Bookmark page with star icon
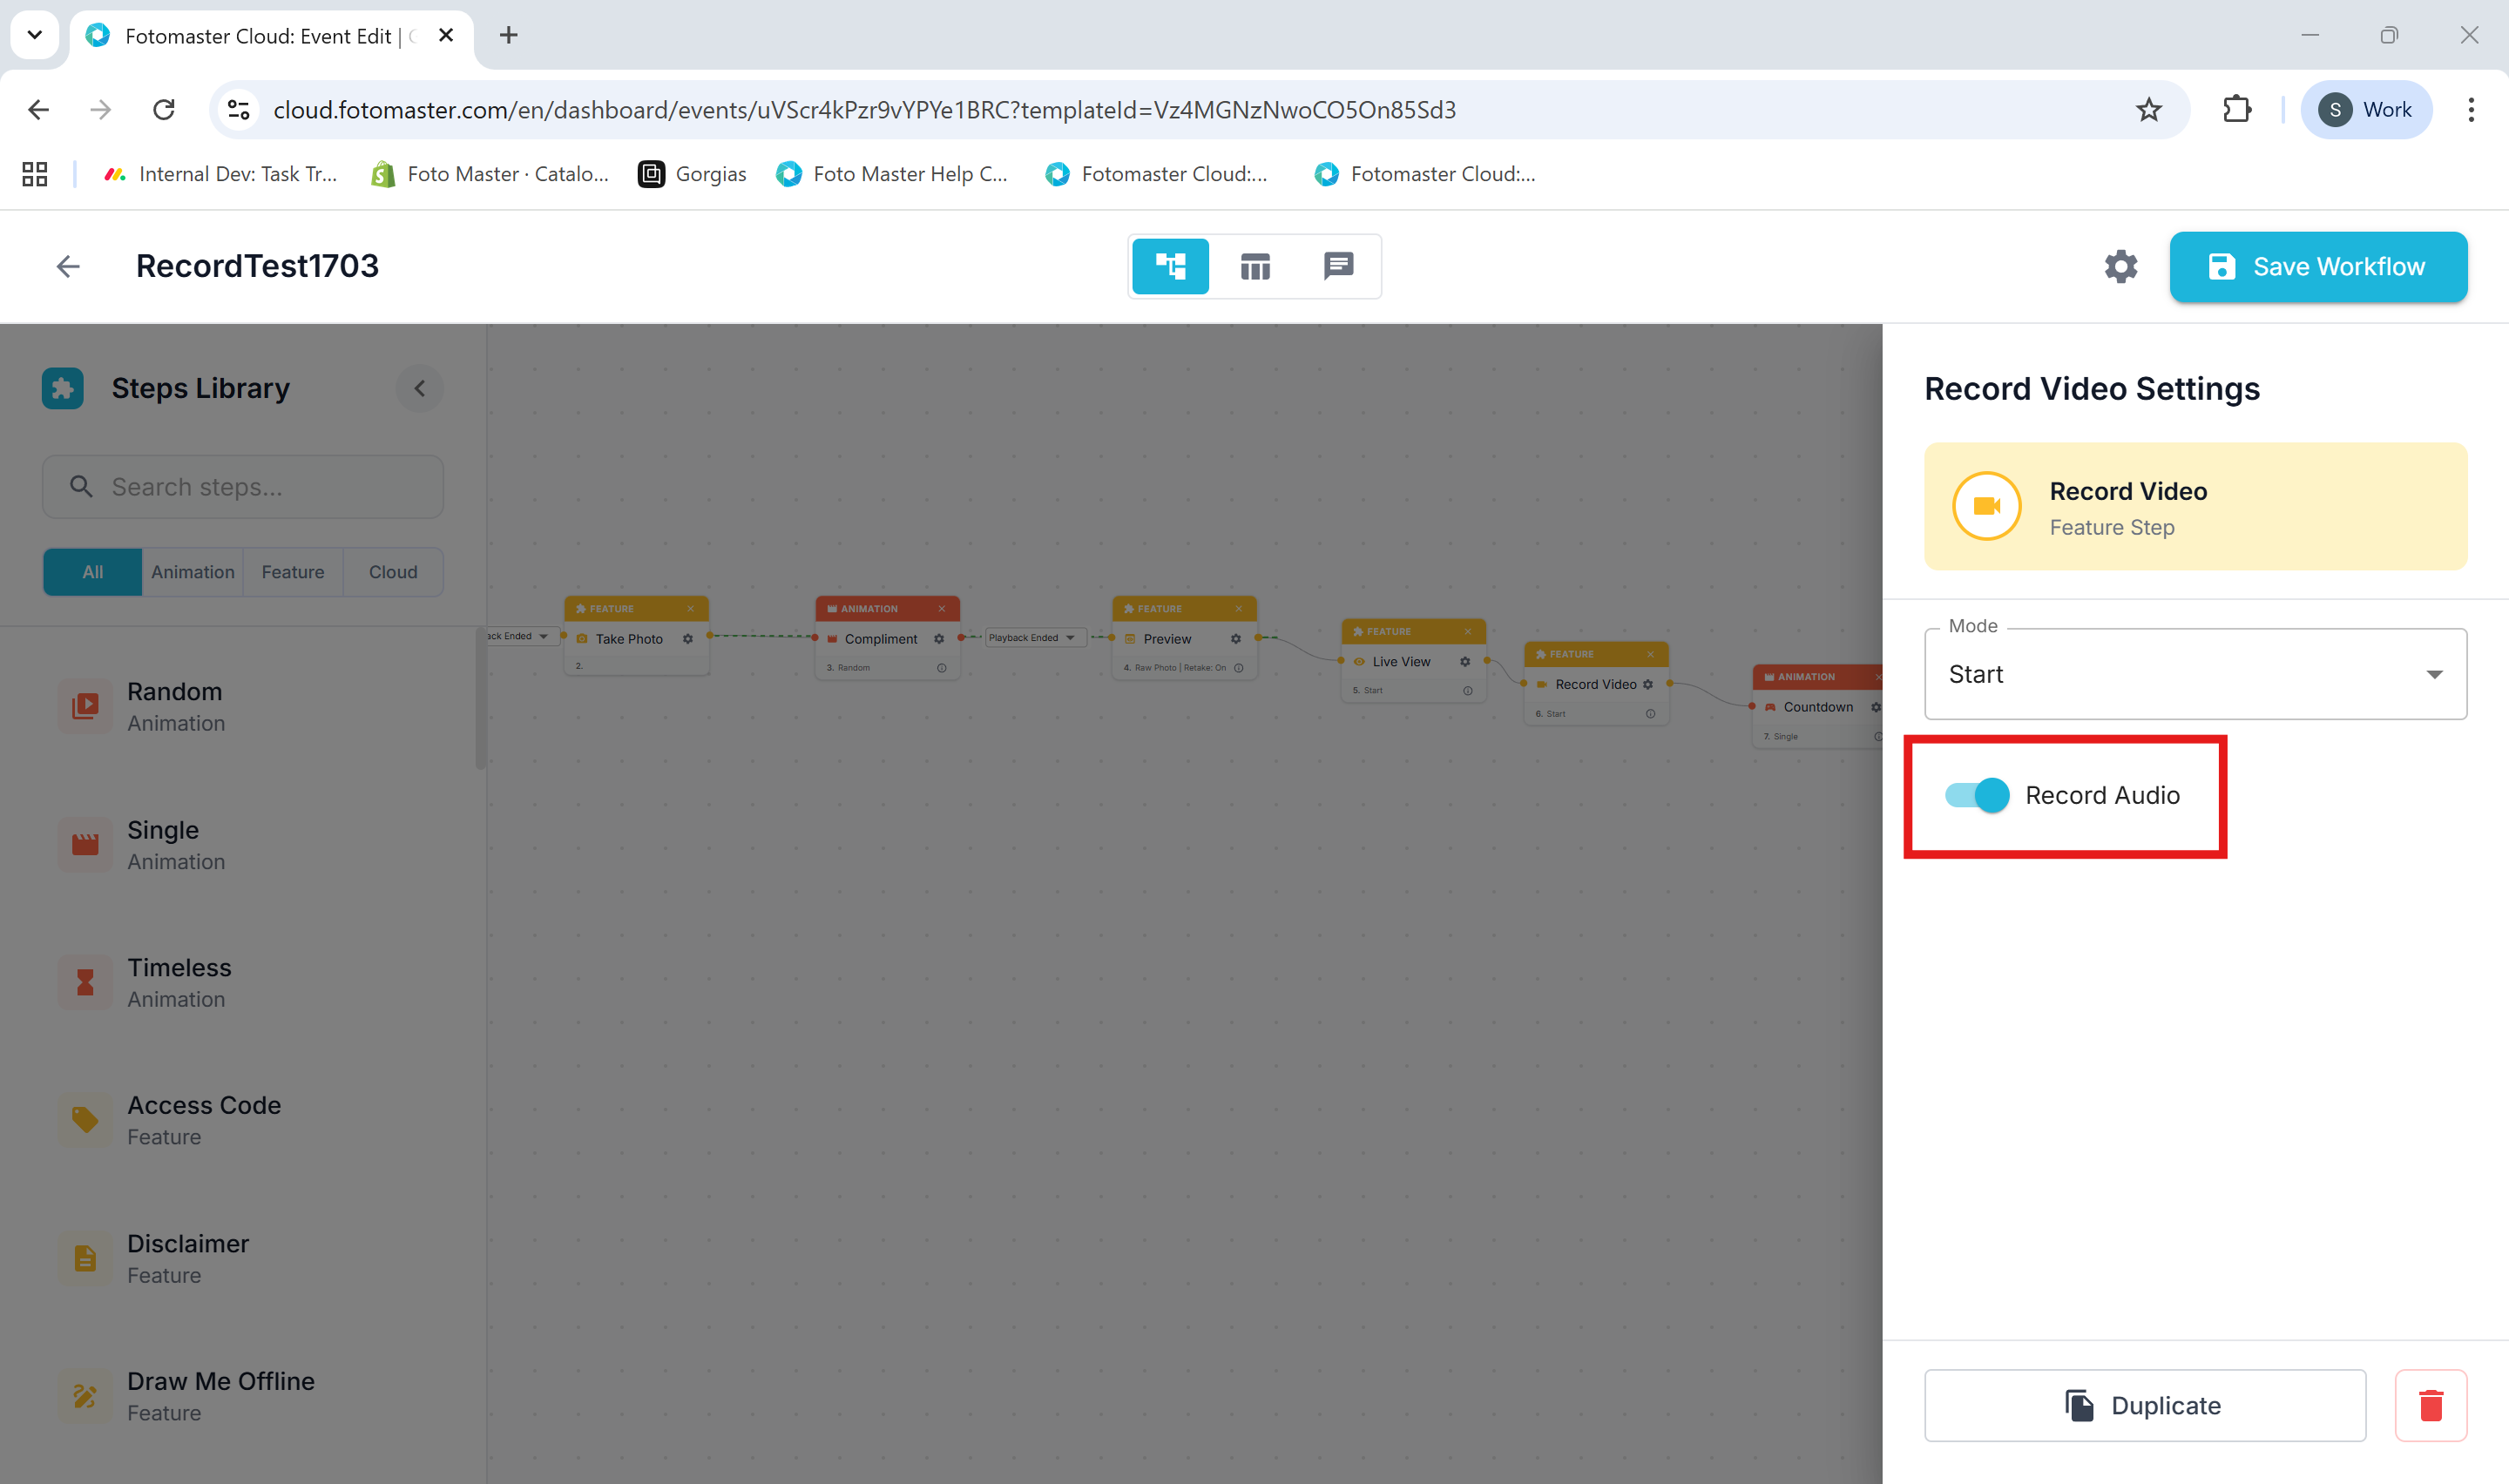The width and height of the screenshot is (2509, 1484). click(x=2148, y=110)
